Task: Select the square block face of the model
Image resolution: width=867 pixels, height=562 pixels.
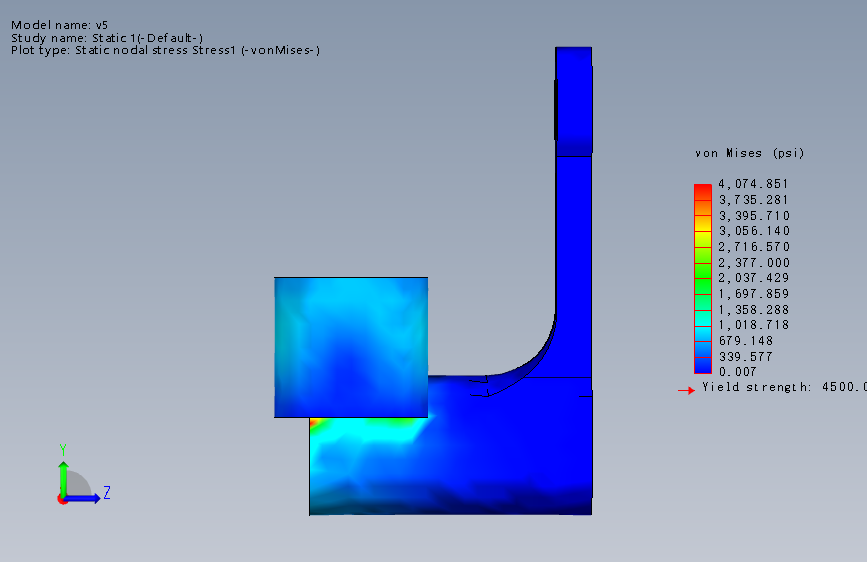Action: coord(351,347)
